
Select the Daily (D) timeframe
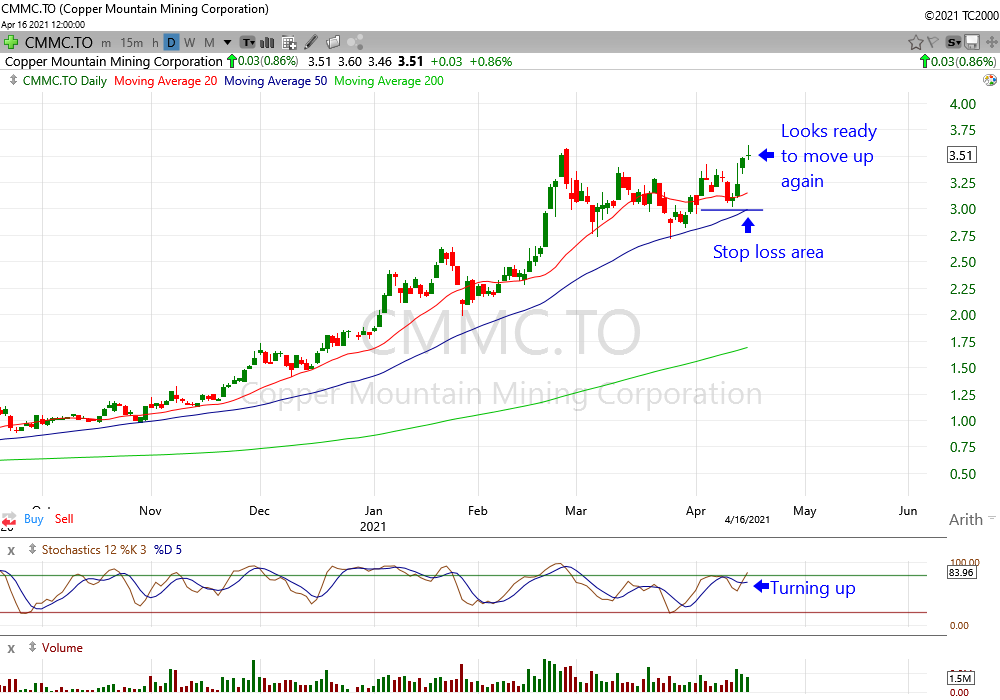click(171, 43)
